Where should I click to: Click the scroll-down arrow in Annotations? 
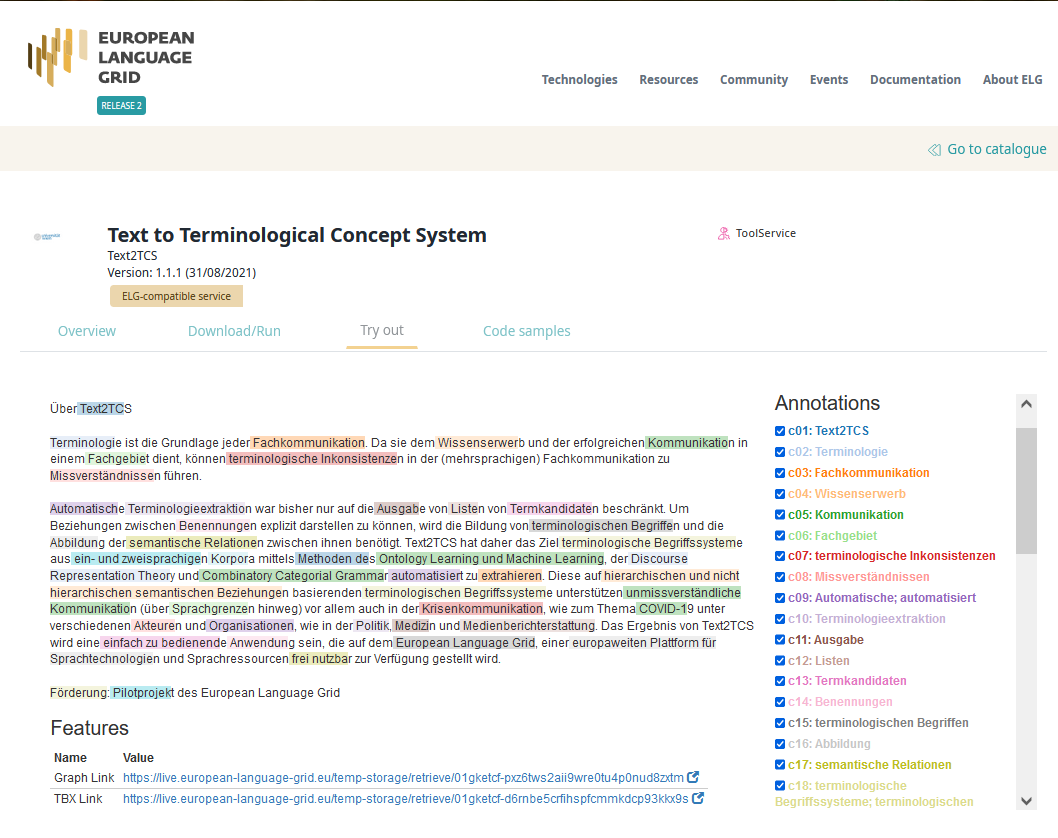coord(1026,801)
